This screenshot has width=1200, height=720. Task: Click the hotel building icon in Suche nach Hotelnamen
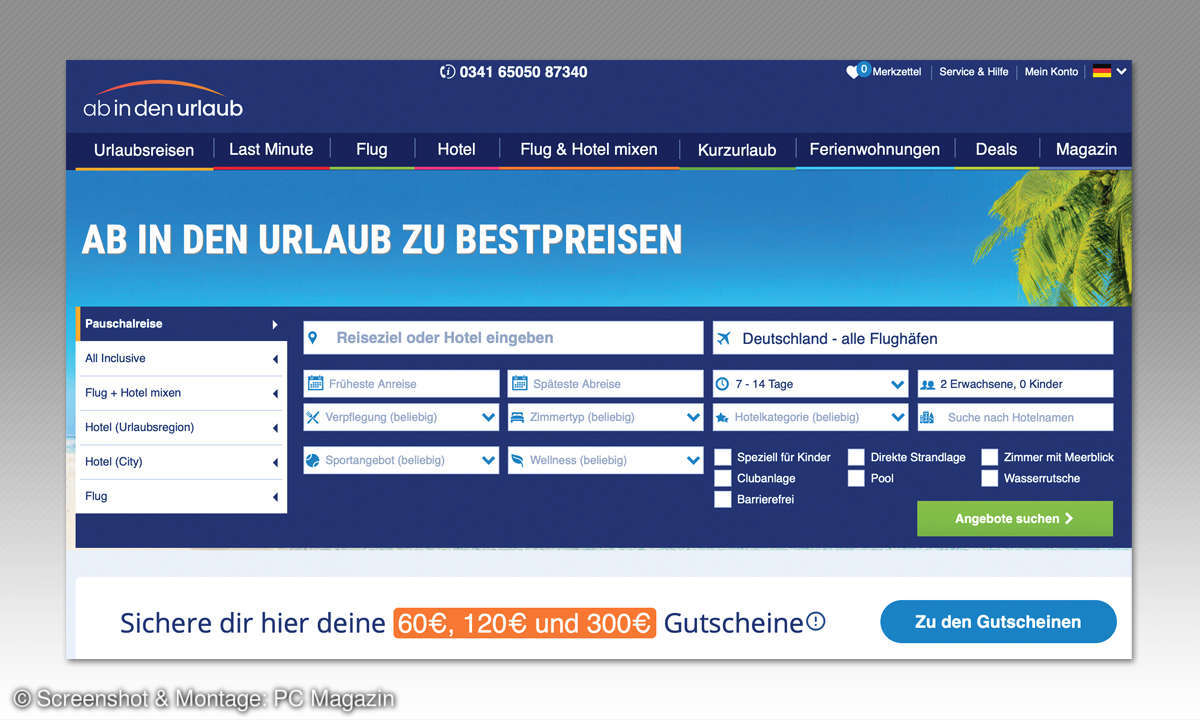pyautogui.click(x=928, y=417)
